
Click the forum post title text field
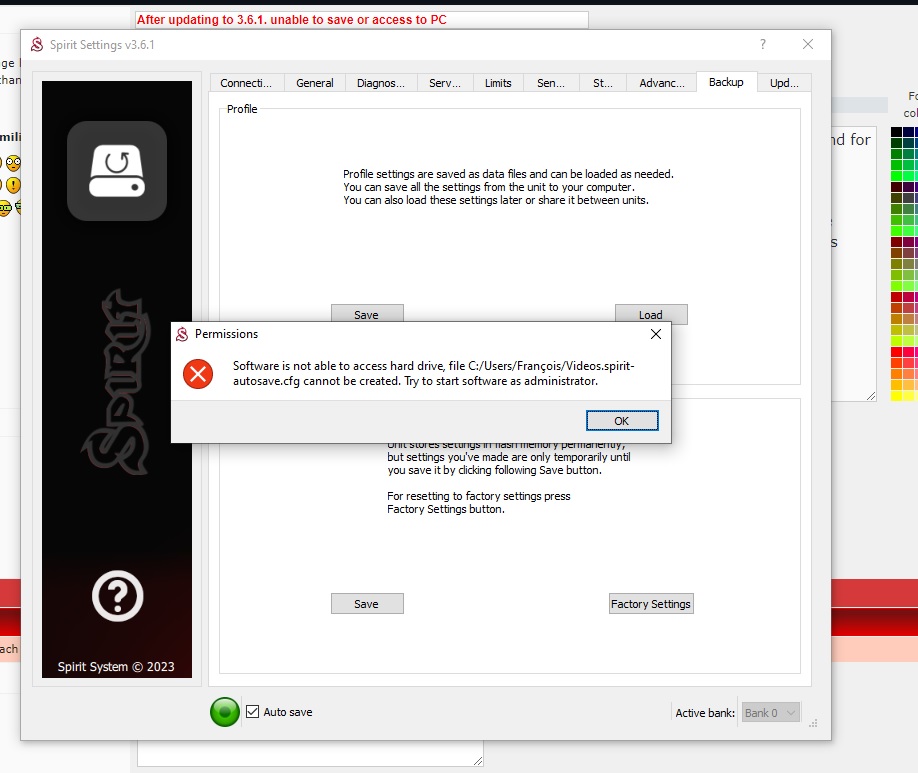[x=361, y=20]
